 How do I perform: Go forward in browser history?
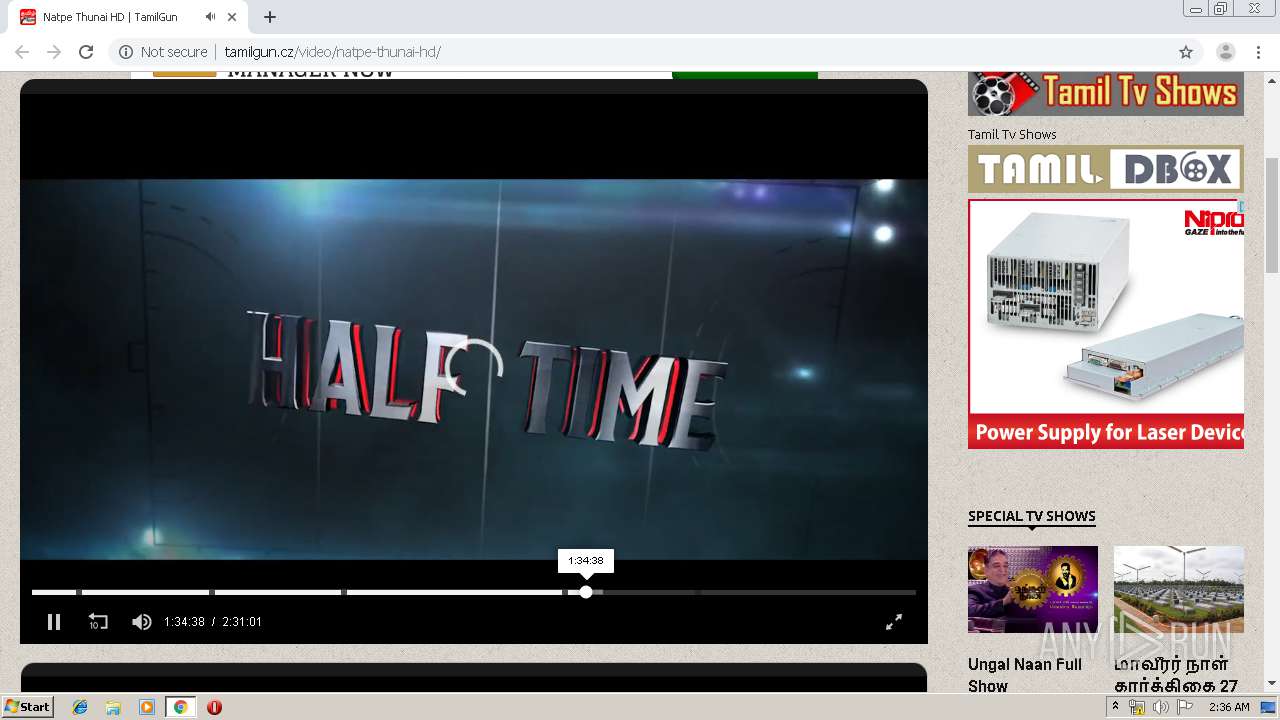54,52
